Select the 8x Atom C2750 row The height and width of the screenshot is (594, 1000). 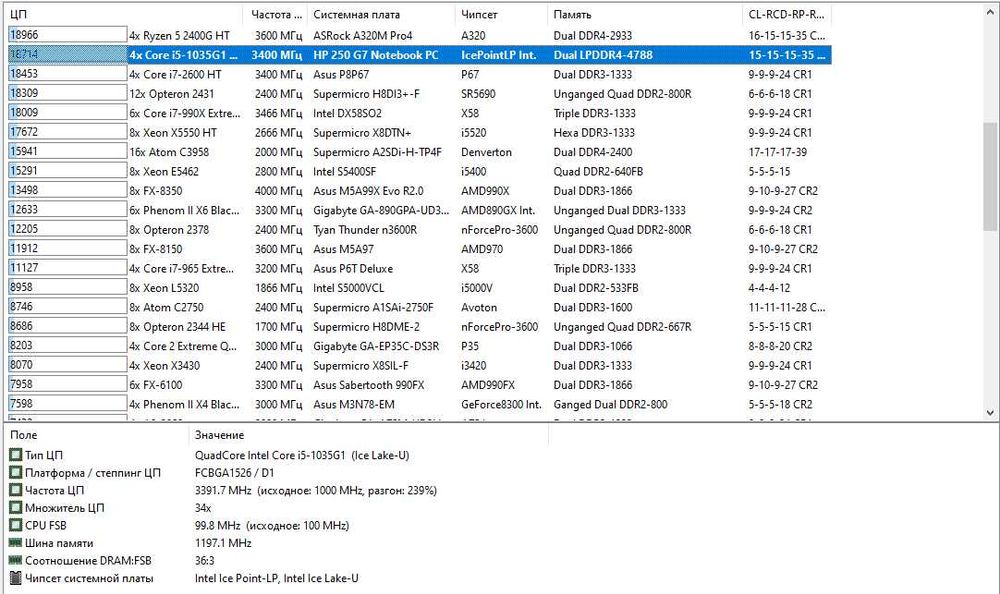[x=420, y=308]
